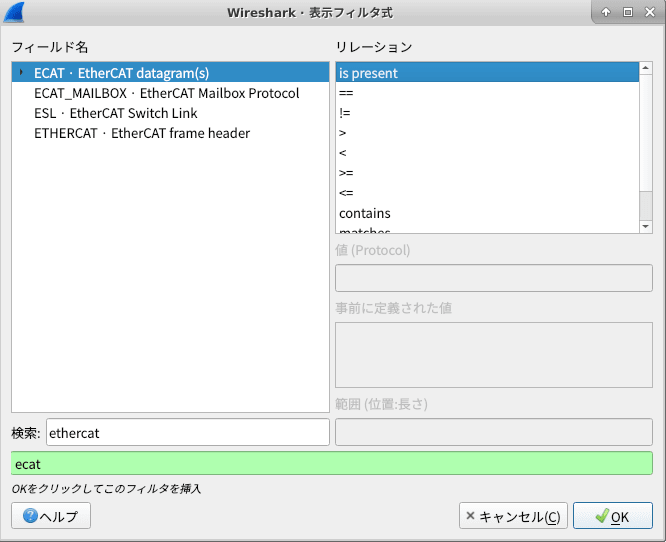Choose the 'contains' relation

pos(487,213)
